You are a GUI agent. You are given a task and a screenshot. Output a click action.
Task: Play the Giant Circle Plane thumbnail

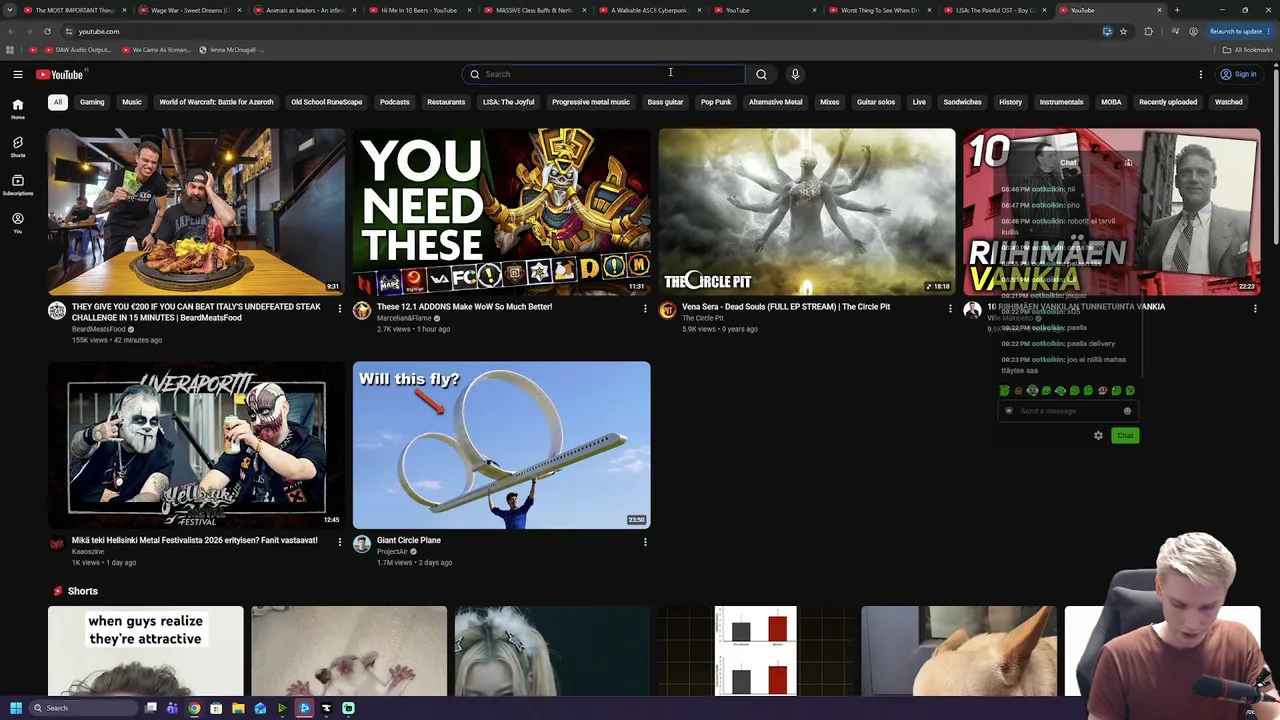point(502,445)
